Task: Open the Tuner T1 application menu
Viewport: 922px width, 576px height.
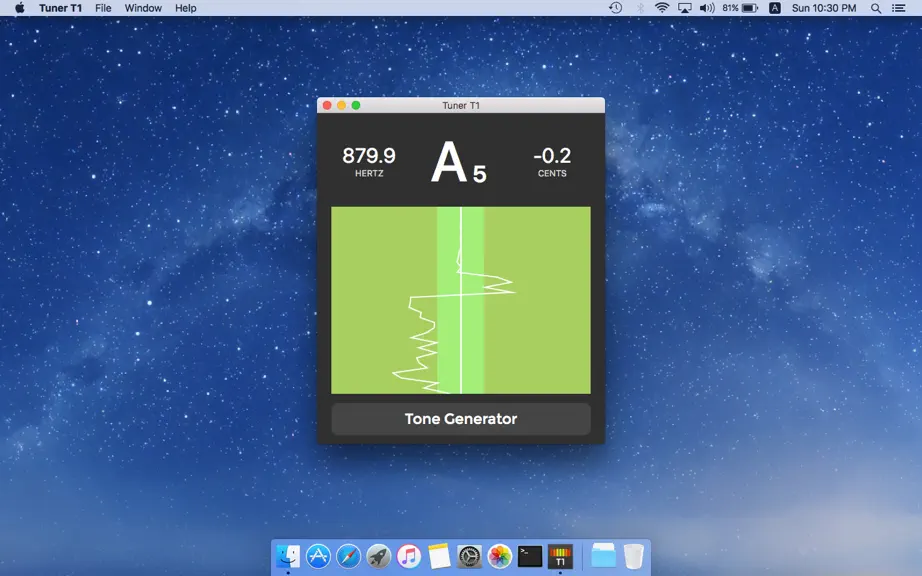Action: 60,8
